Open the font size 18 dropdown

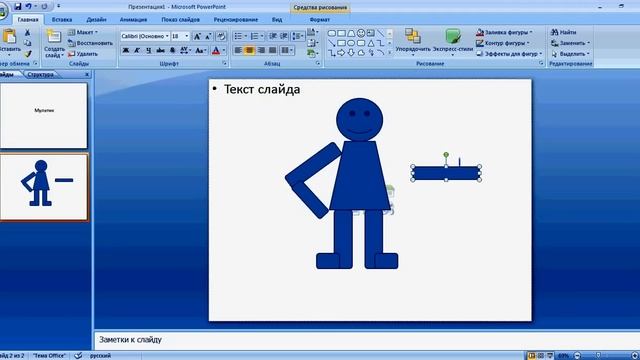tap(187, 36)
